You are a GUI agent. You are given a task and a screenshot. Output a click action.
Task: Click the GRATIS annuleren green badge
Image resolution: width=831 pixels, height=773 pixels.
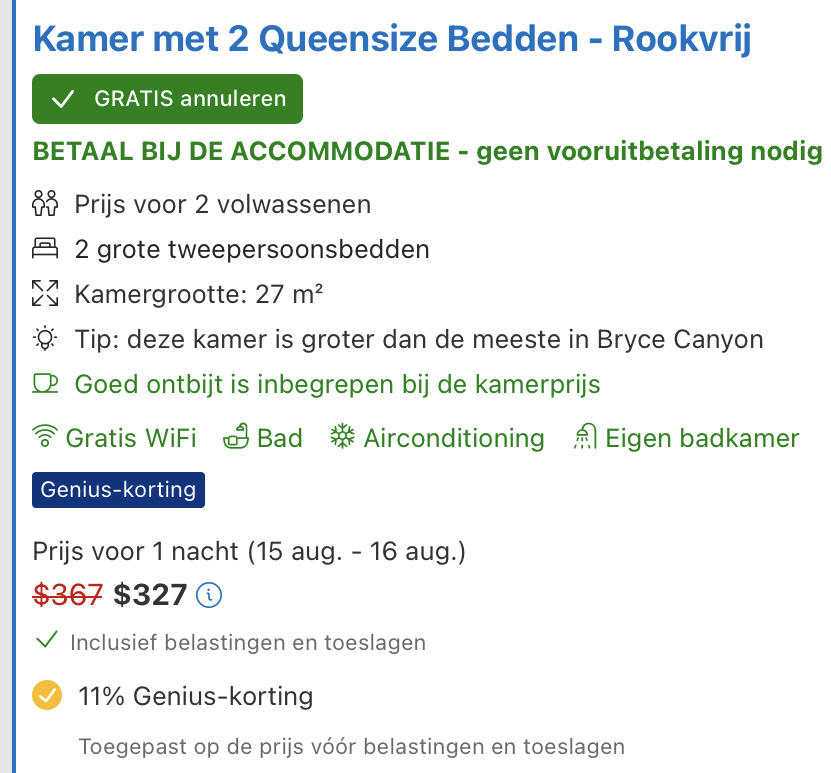click(167, 99)
